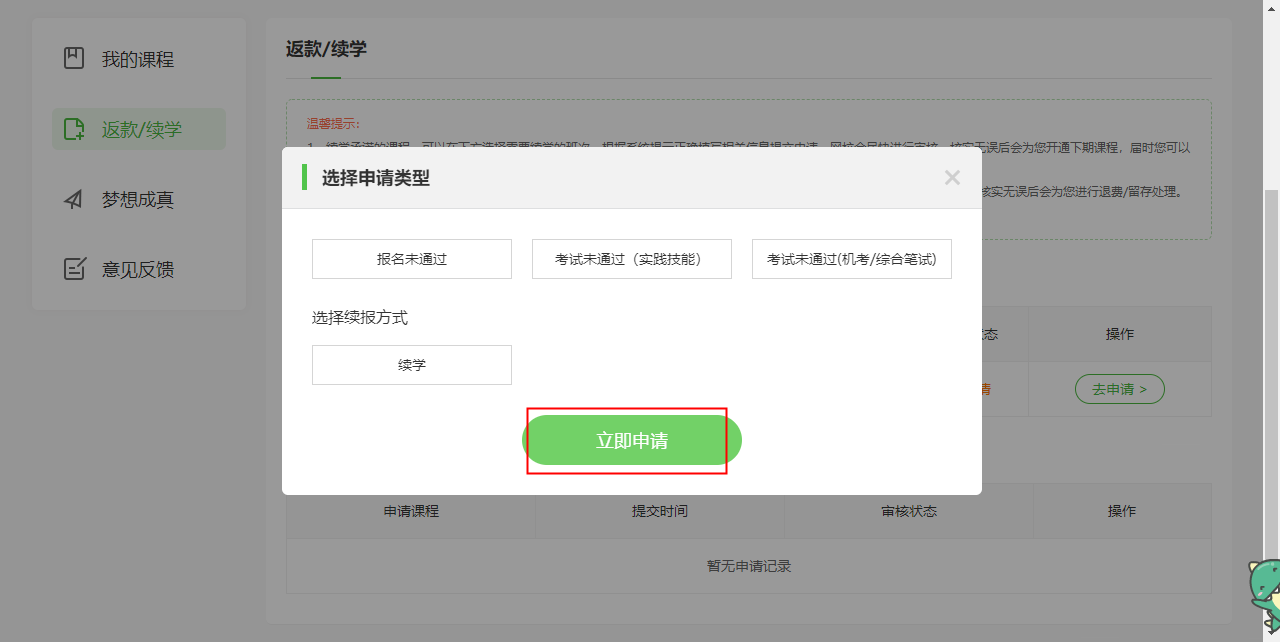Select 续学 as the renewal method
This screenshot has width=1280, height=642.
click(x=412, y=365)
